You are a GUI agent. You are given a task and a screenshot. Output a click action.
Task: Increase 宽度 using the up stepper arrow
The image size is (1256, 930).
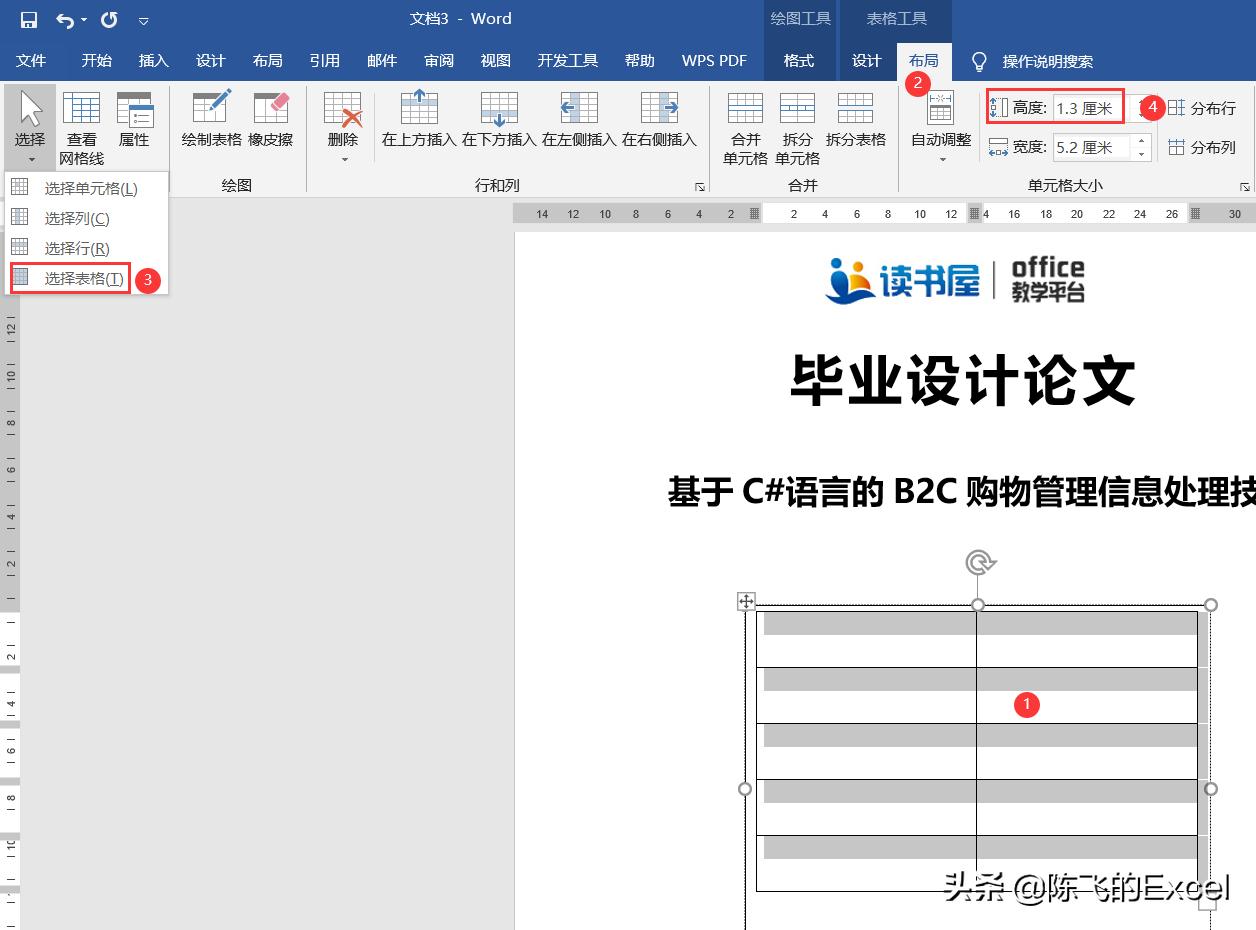(1141, 140)
